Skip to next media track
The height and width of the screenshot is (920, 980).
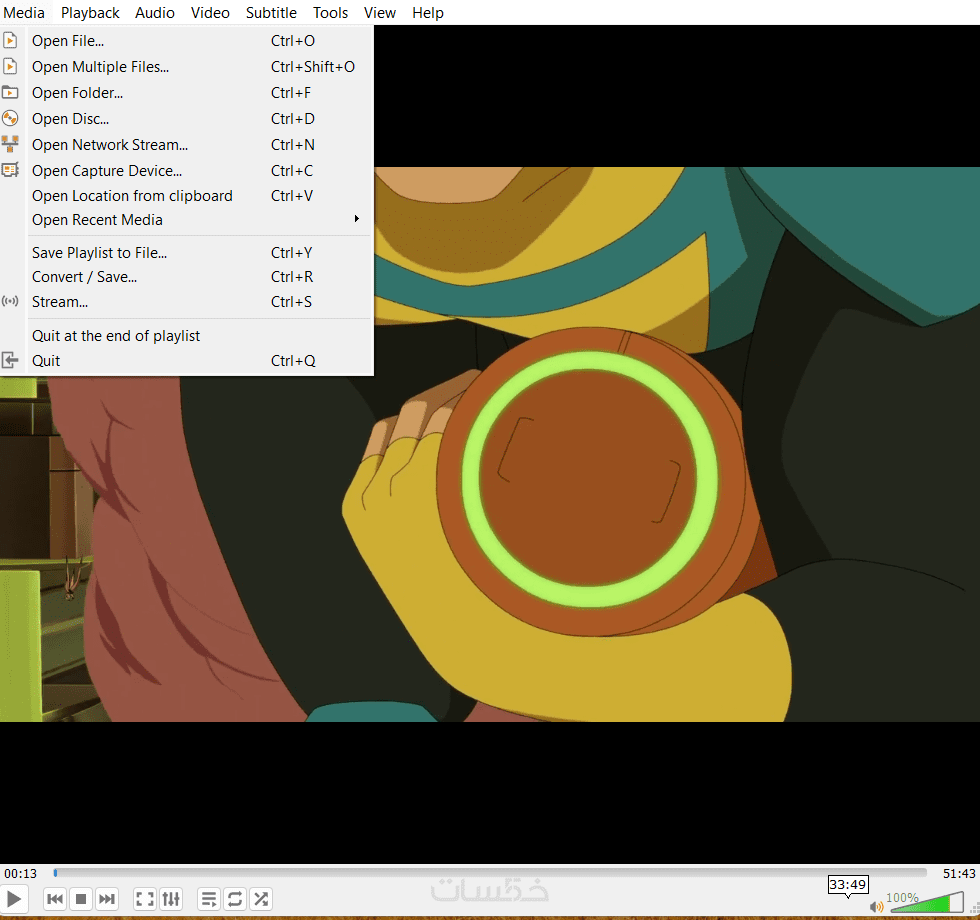[107, 899]
